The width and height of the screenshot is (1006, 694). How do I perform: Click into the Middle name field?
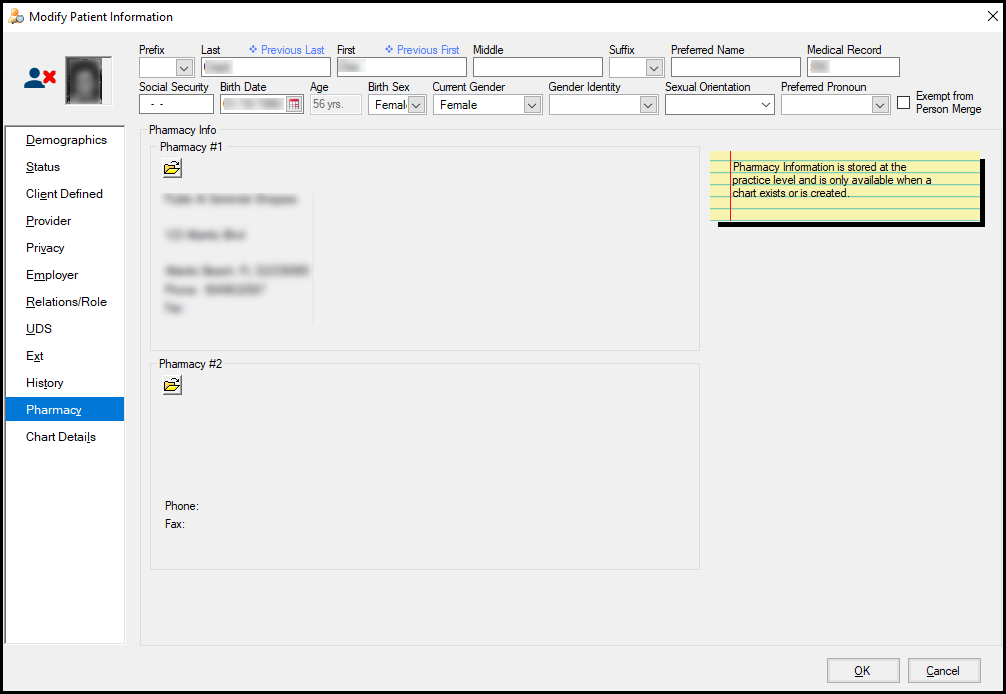click(537, 67)
